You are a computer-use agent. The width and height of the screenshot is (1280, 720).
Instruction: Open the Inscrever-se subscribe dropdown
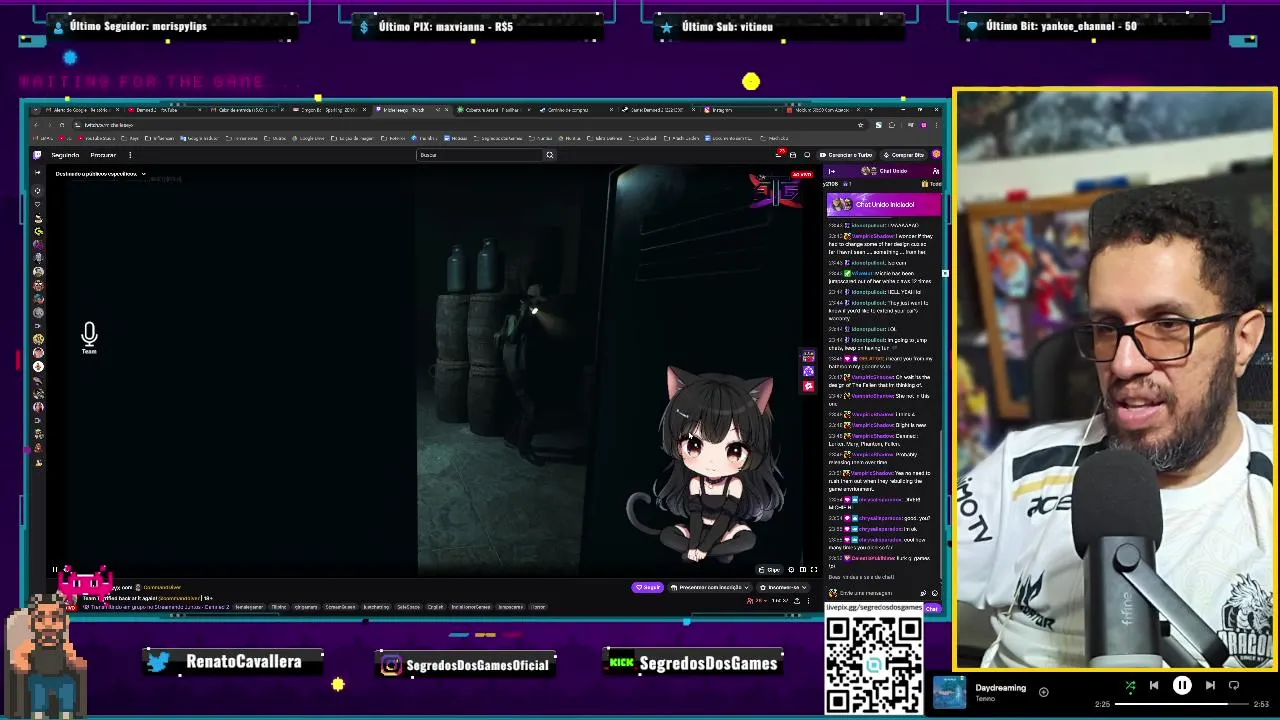click(x=783, y=587)
